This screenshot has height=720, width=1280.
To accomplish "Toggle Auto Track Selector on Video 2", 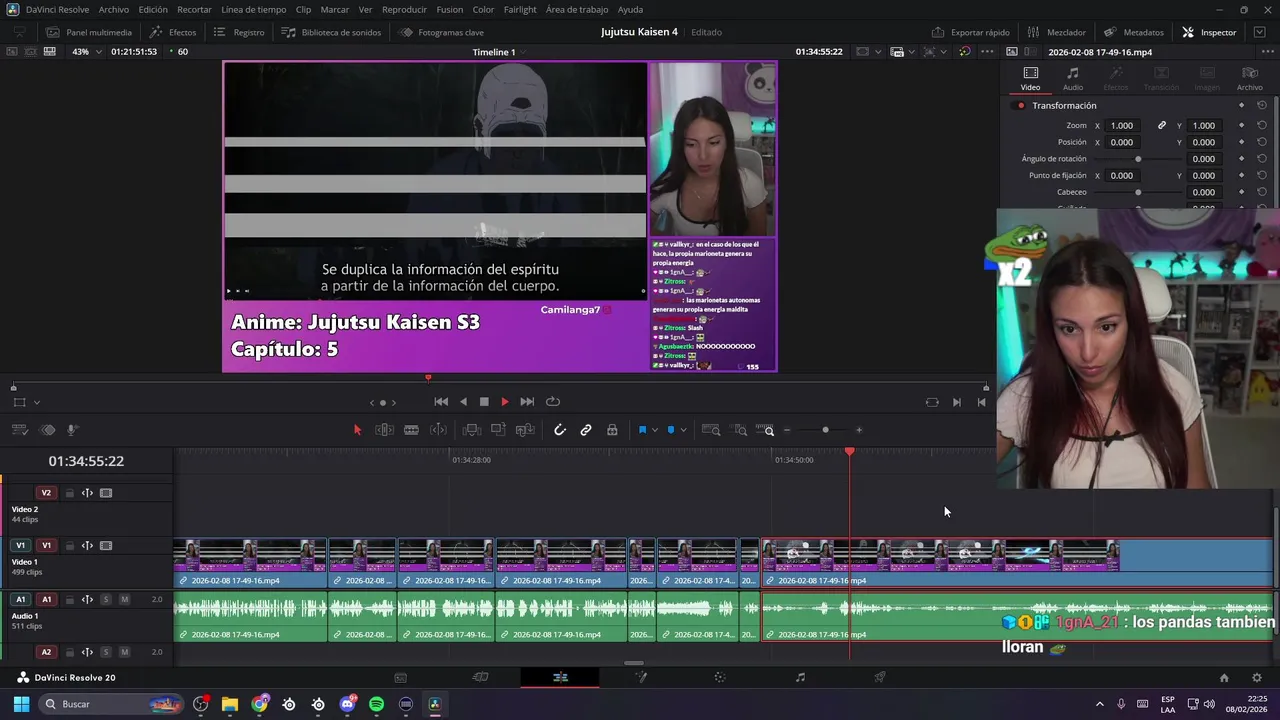I will (x=87, y=493).
